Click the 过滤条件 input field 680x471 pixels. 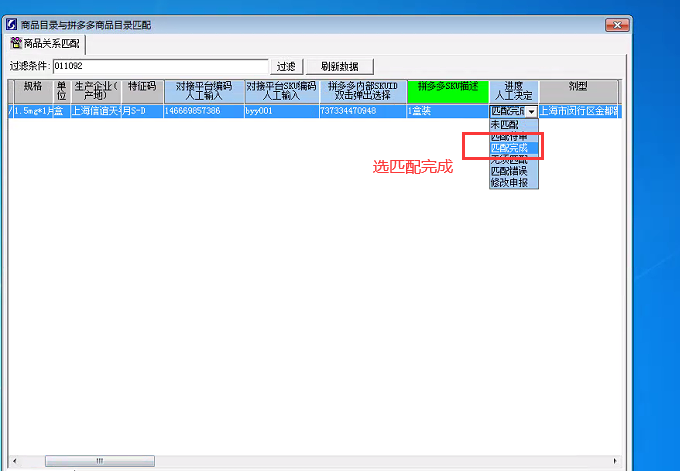pyautogui.click(x=160, y=66)
